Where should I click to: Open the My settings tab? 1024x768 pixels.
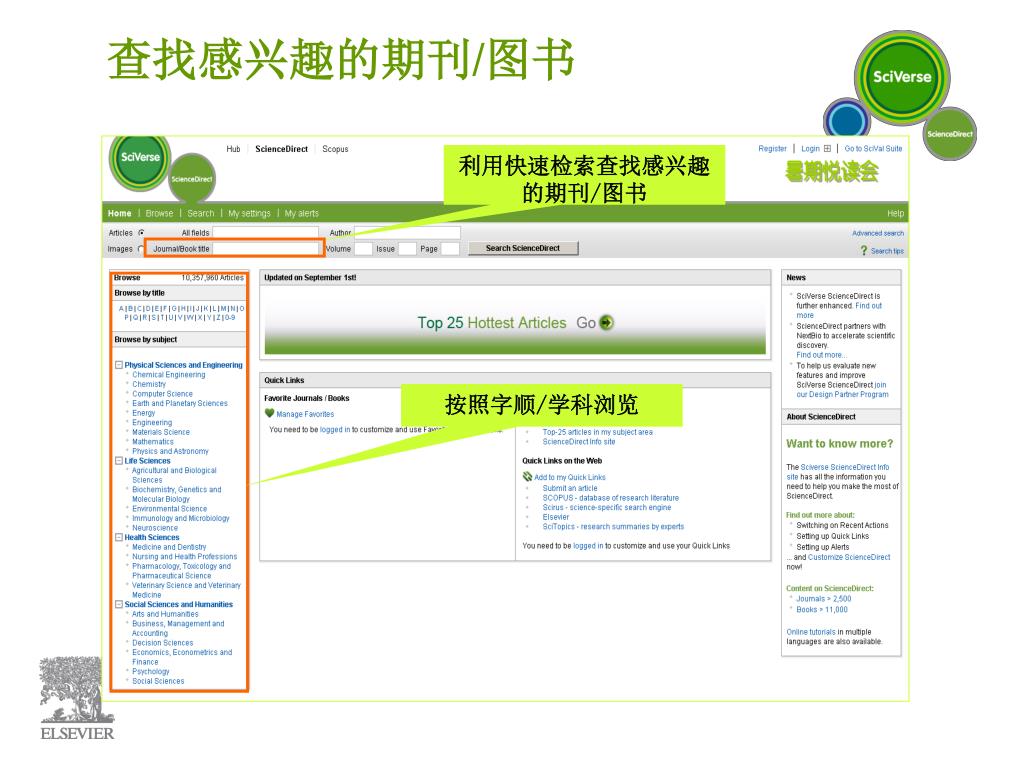(249, 214)
